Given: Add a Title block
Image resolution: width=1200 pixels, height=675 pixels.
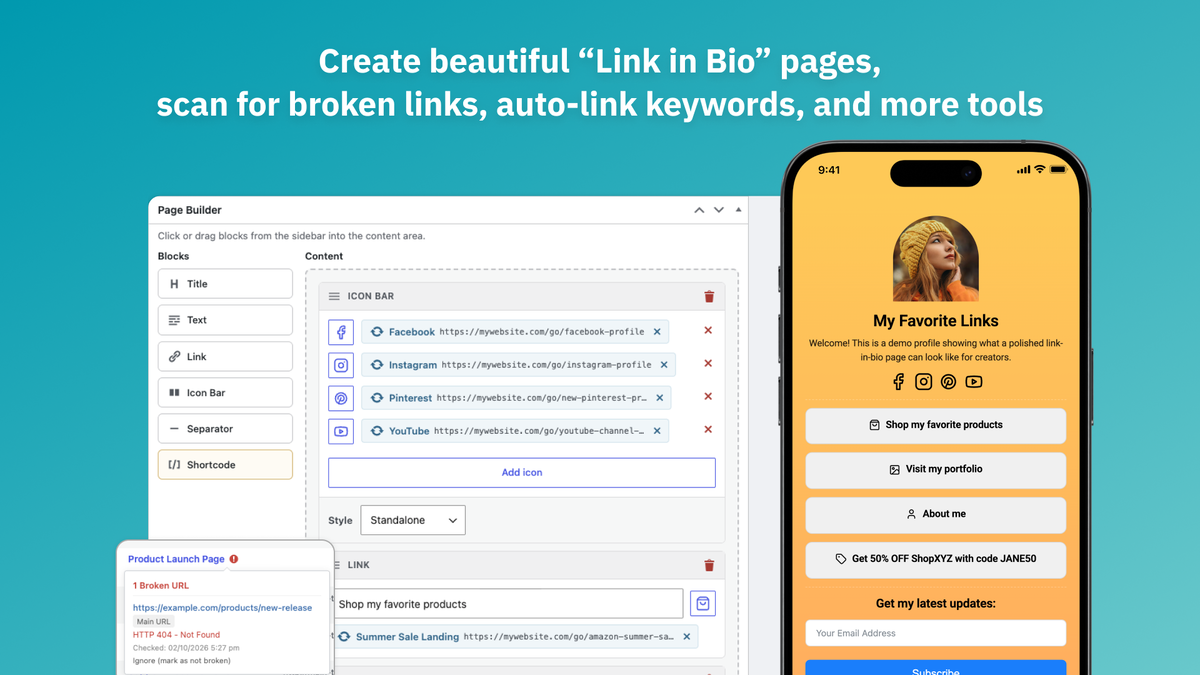Looking at the screenshot, I should pyautogui.click(x=225, y=284).
